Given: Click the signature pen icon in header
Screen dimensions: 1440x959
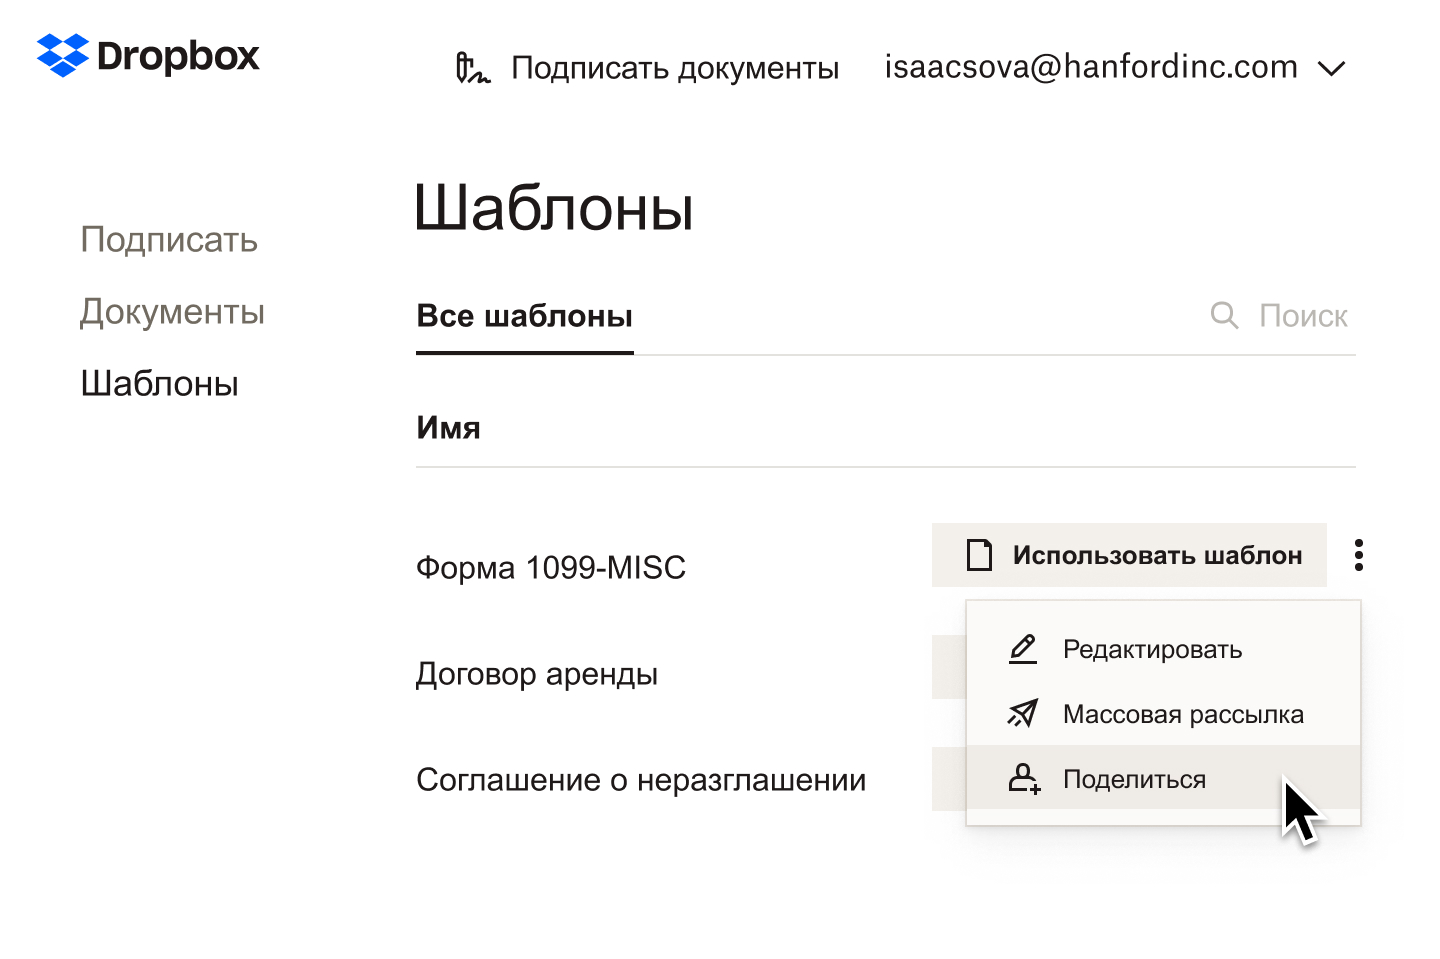Looking at the screenshot, I should pos(472,68).
